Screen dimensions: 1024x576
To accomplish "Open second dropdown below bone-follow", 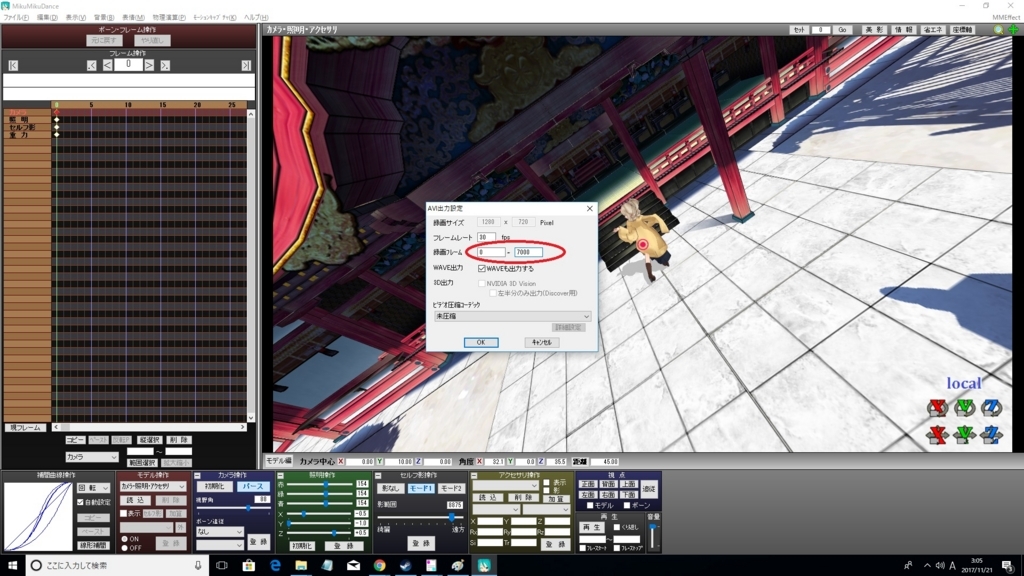I will (x=219, y=544).
